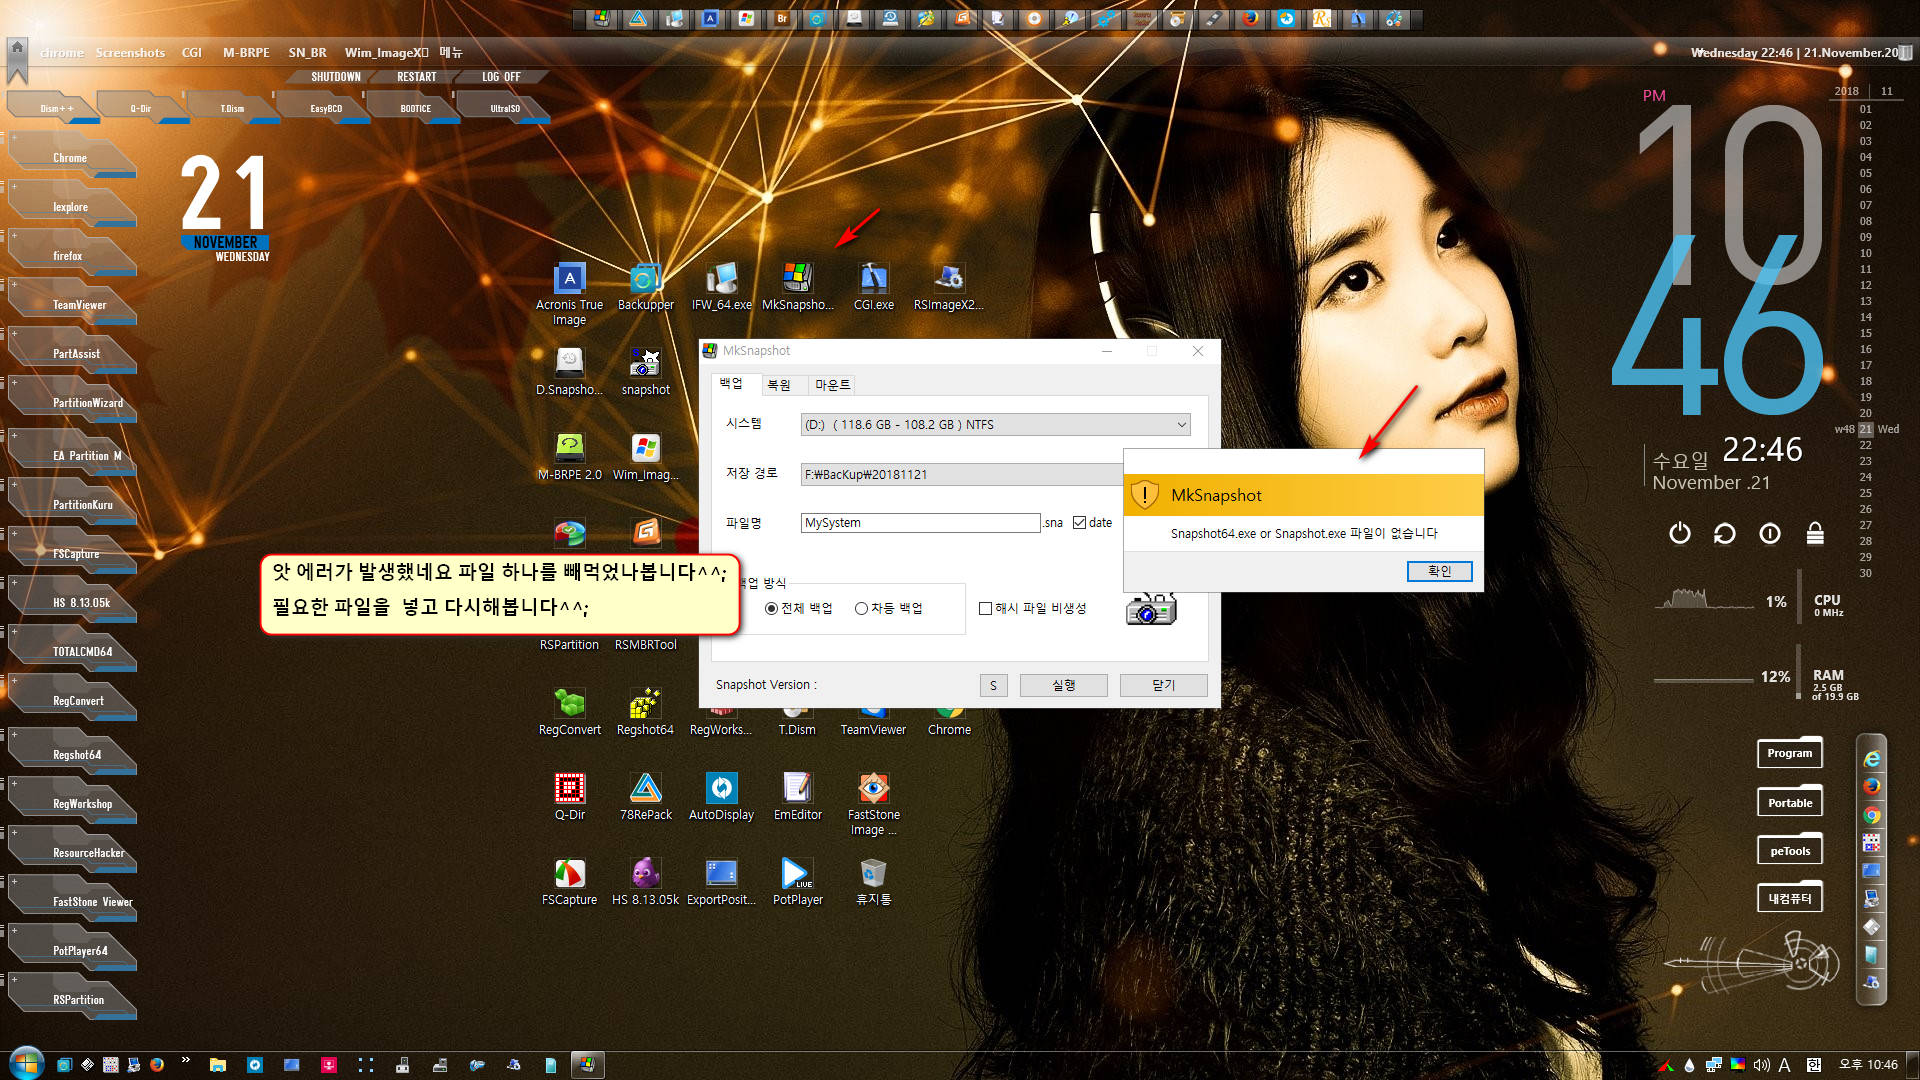This screenshot has width=1920, height=1080.
Task: Open the Windows Start orb
Action: tap(27, 1063)
